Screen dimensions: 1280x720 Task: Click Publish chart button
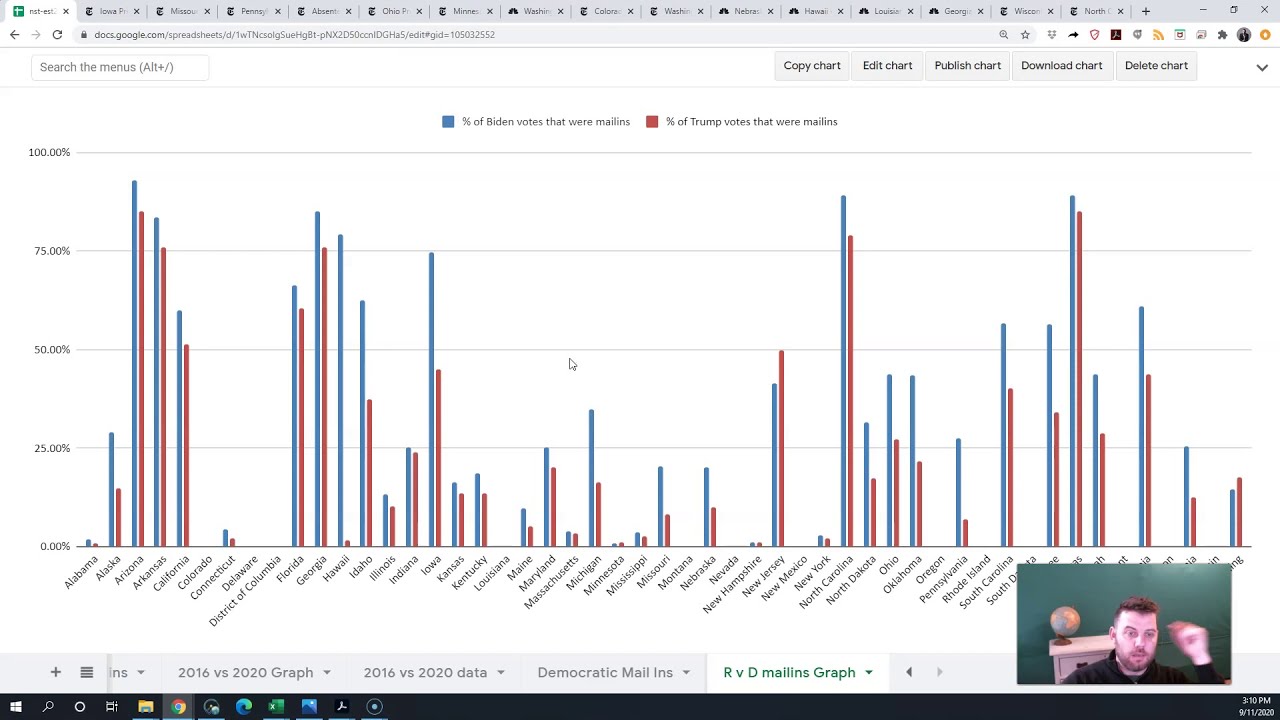tap(968, 66)
